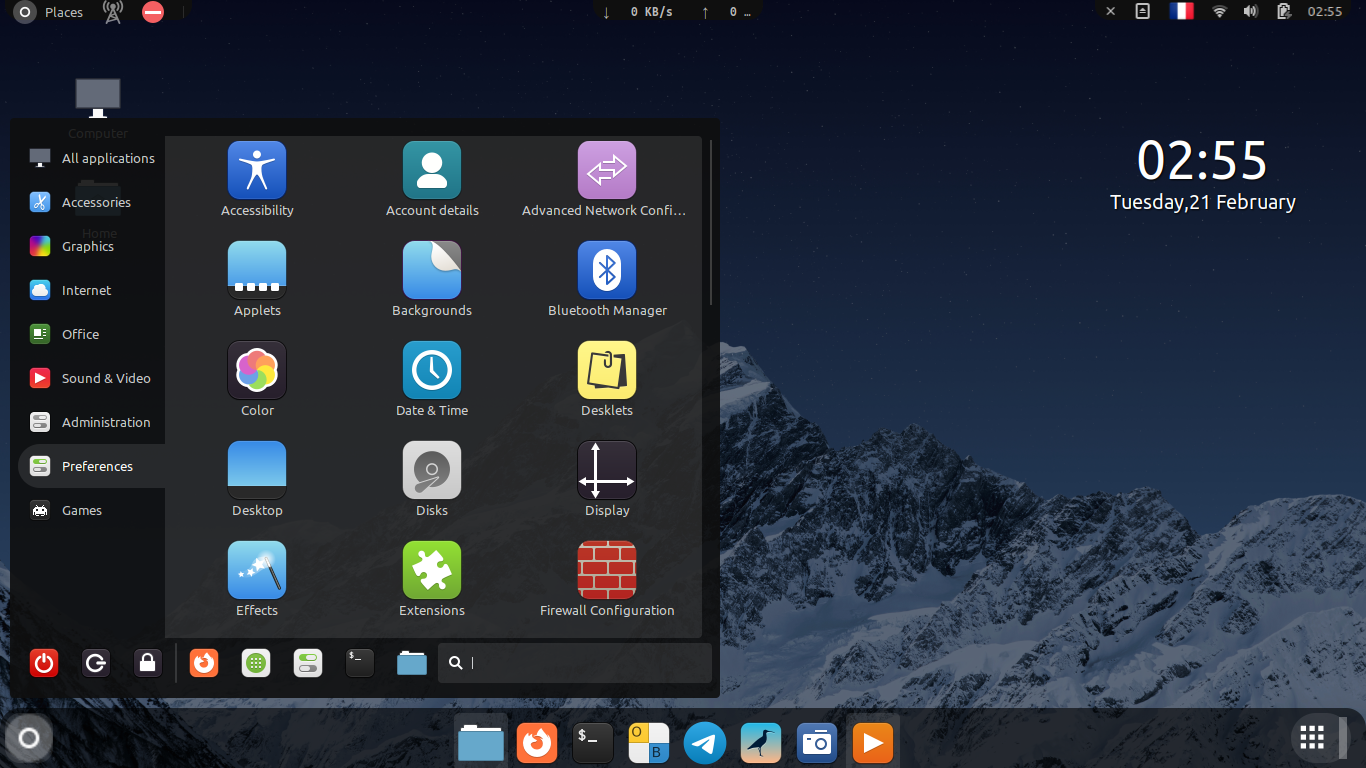Screen dimensions: 1366x768
Task: Launch Telegram from the dock
Action: [x=705, y=743]
